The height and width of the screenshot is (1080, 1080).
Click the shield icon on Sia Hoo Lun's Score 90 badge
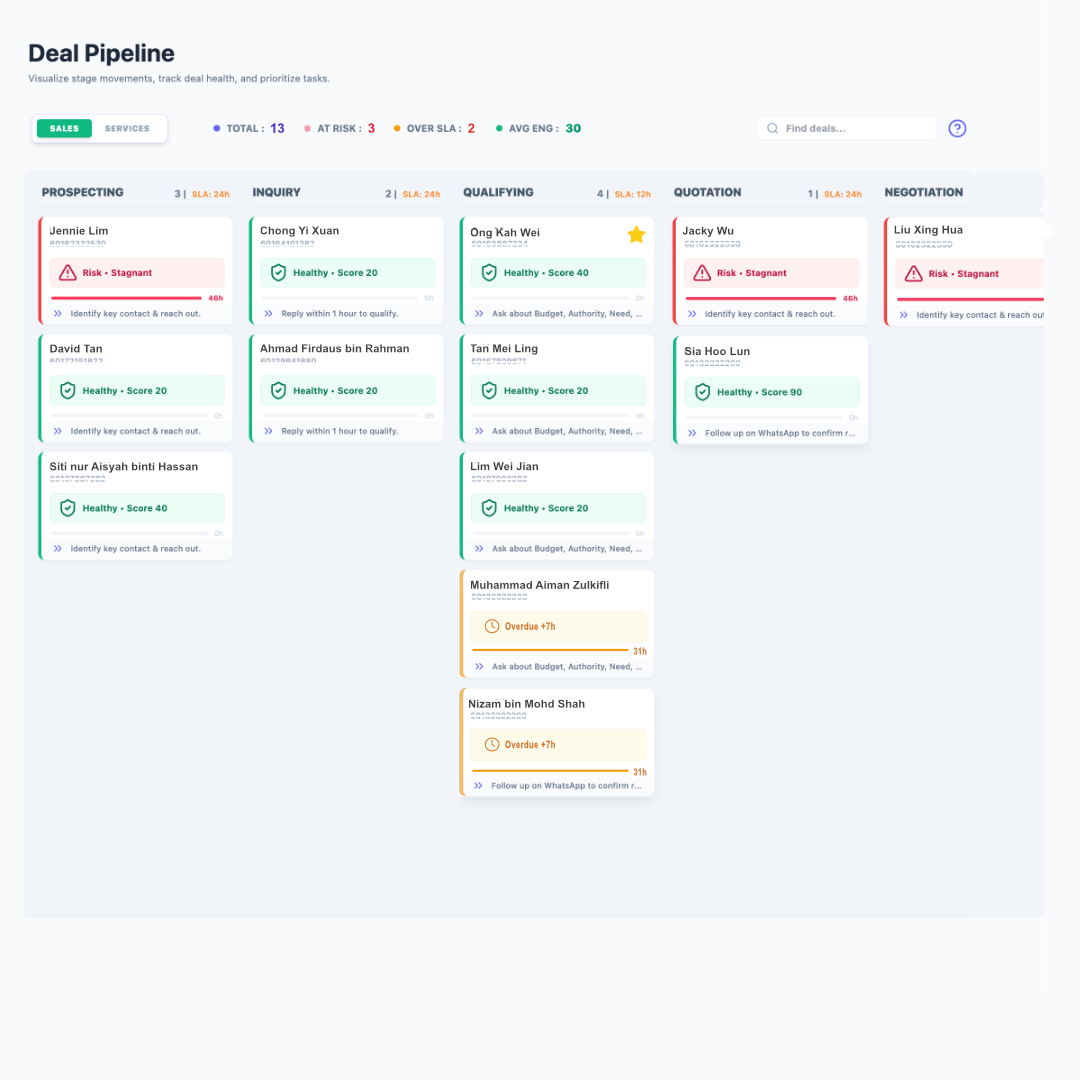pos(701,392)
